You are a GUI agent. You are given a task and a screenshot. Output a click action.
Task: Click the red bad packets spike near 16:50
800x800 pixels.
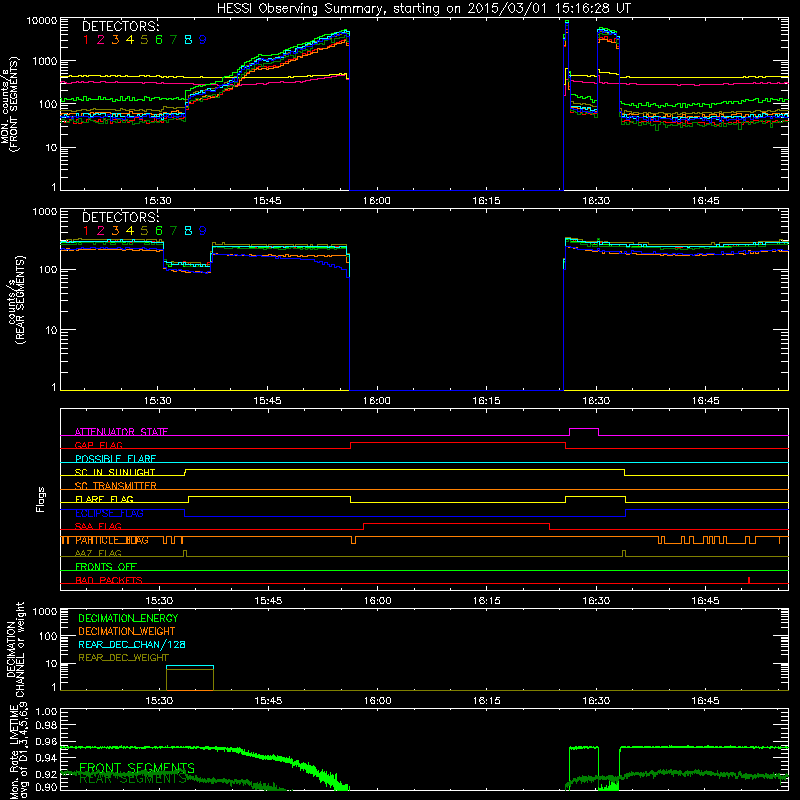748,580
